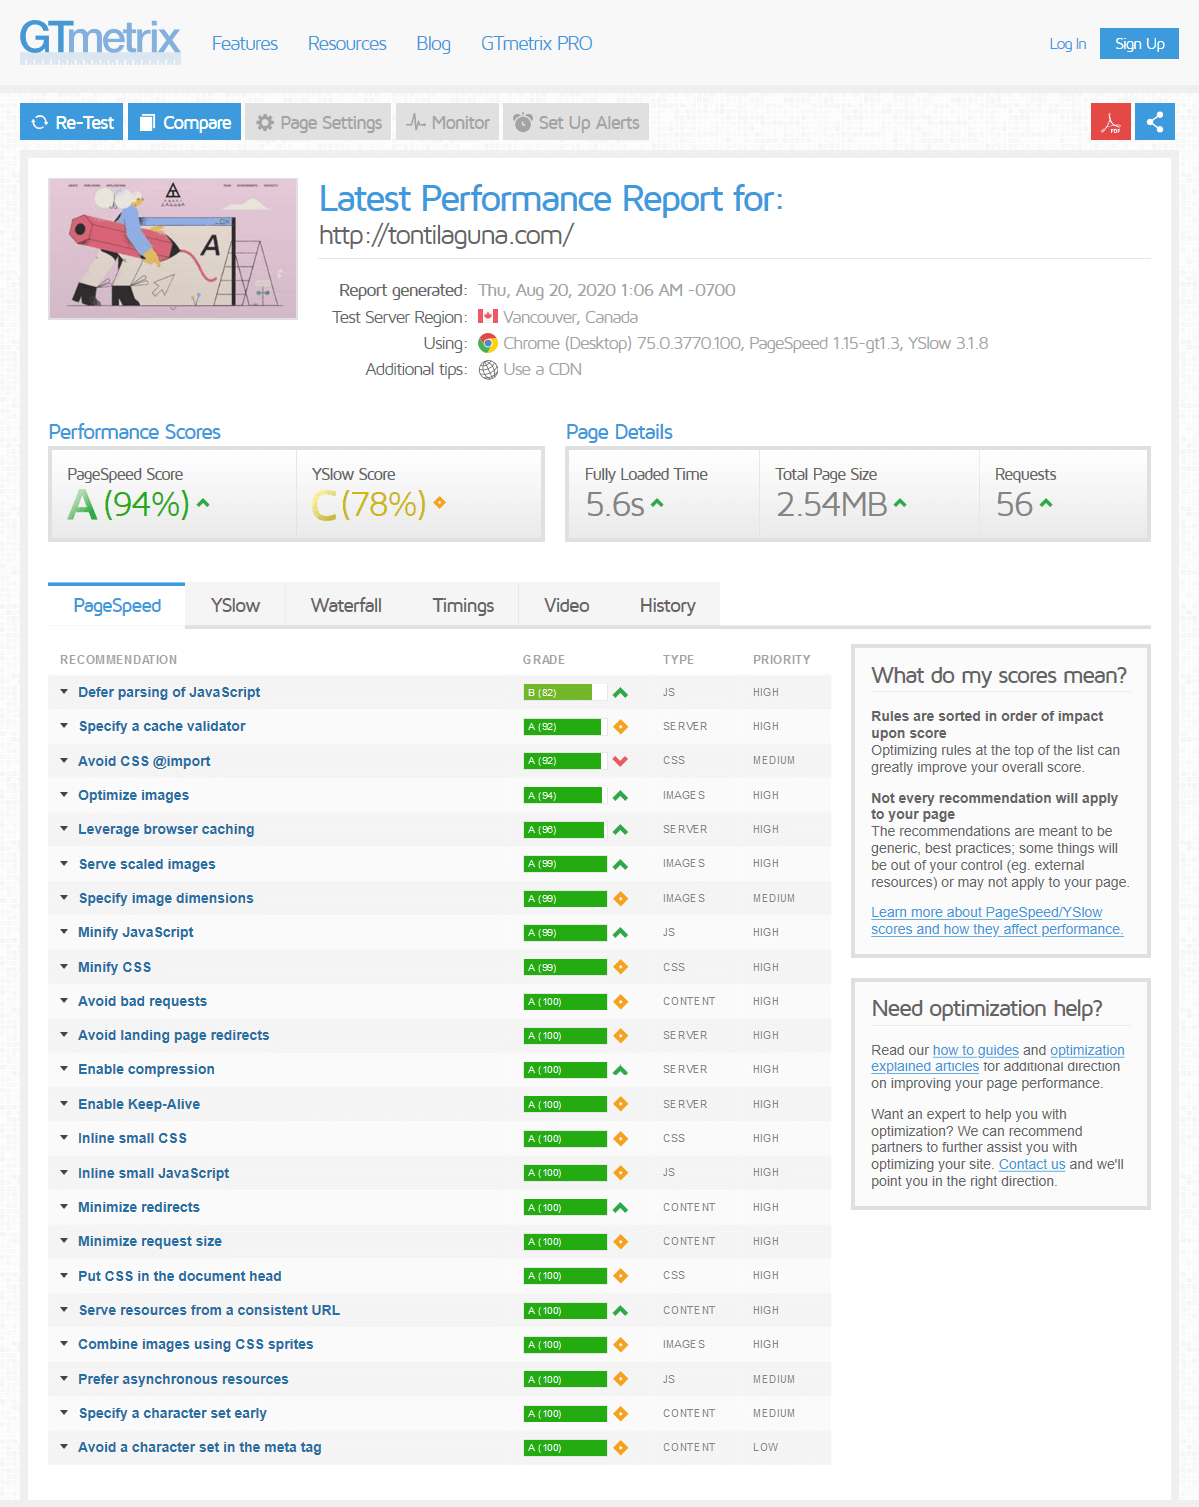Screen dimensions: 1199x1507
Task: Click the orange diamond beside Specify a cache validator
Action: (x=620, y=727)
